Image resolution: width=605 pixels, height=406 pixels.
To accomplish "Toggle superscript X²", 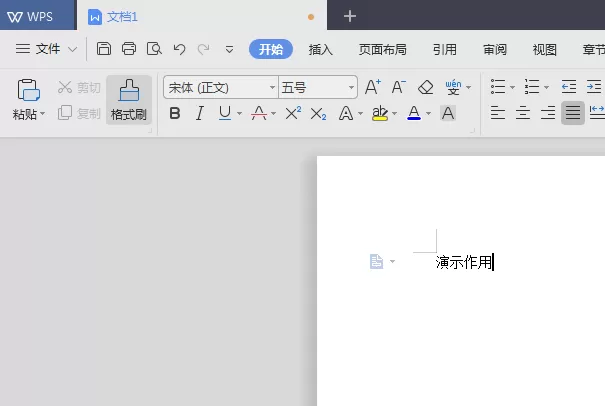I will point(293,113).
